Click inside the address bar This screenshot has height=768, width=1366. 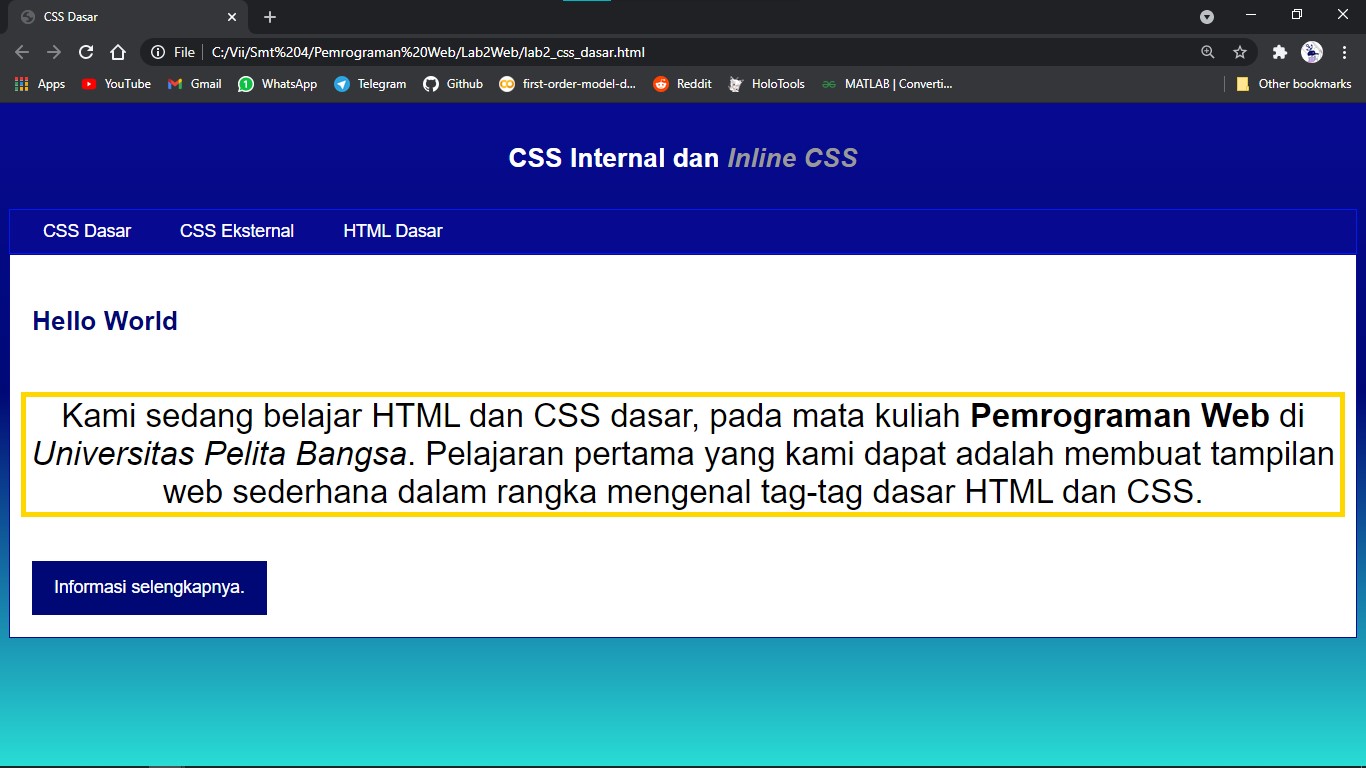coord(600,51)
